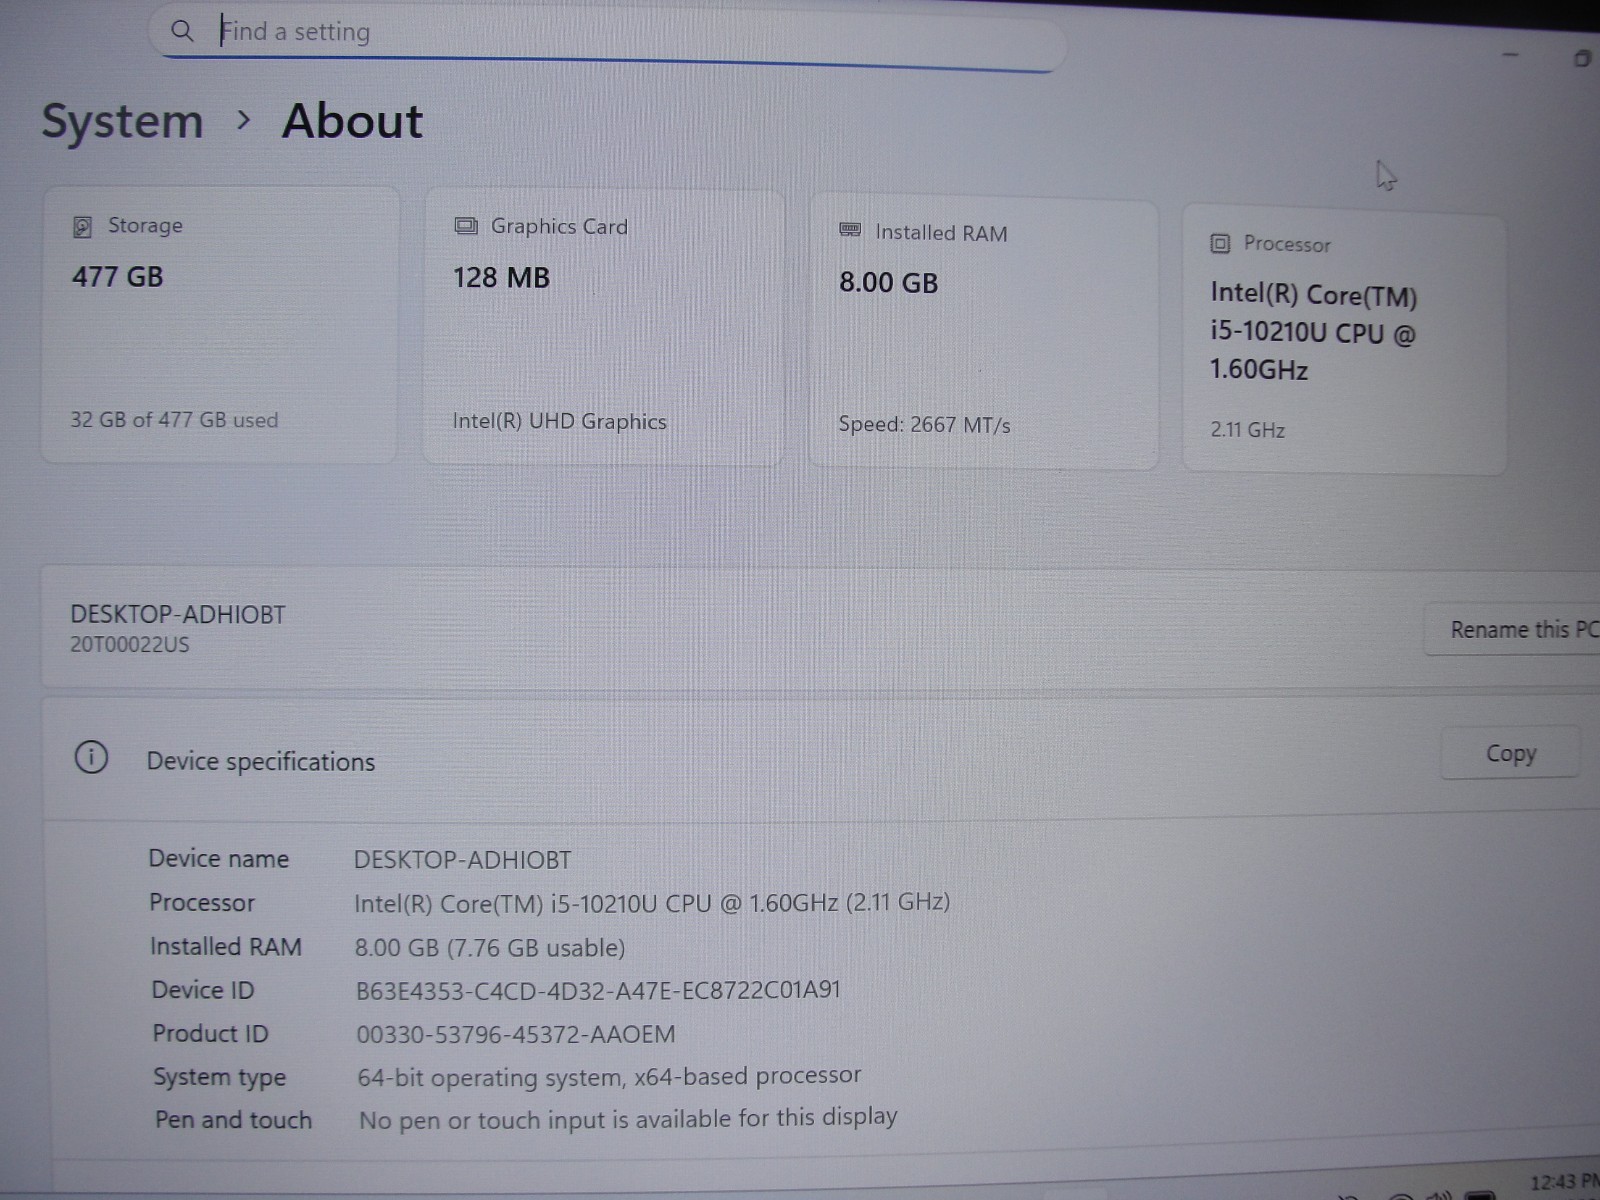Screen dimensions: 1600x1200
Task: Click the Storage card drive icon
Action: pos(82,227)
